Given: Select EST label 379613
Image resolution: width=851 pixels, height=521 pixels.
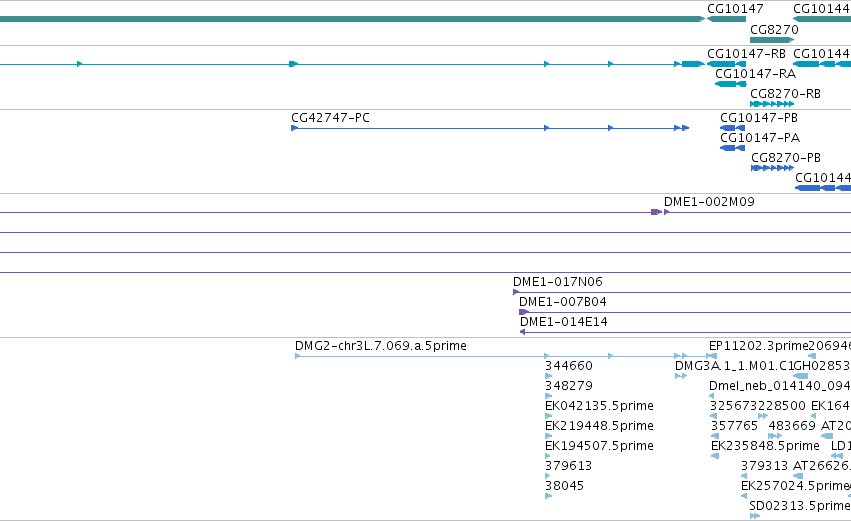Looking at the screenshot, I should click(569, 466).
